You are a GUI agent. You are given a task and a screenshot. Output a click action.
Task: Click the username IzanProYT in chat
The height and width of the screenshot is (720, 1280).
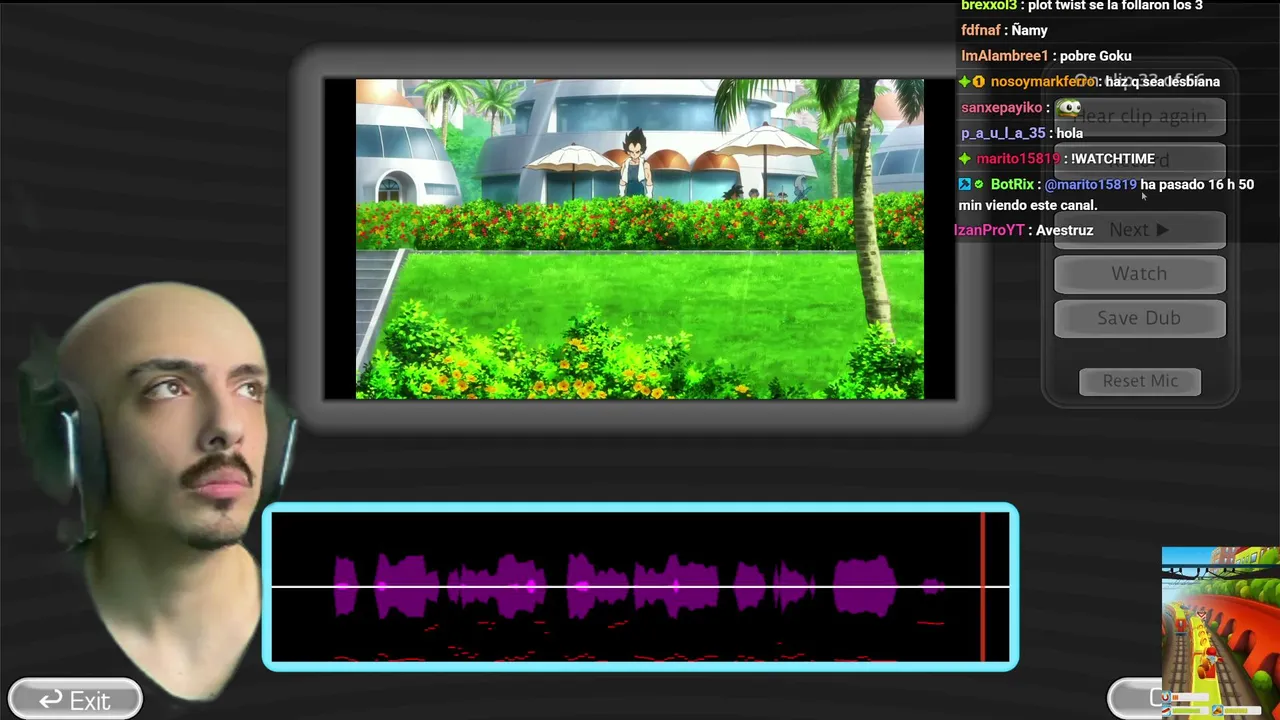(x=990, y=230)
